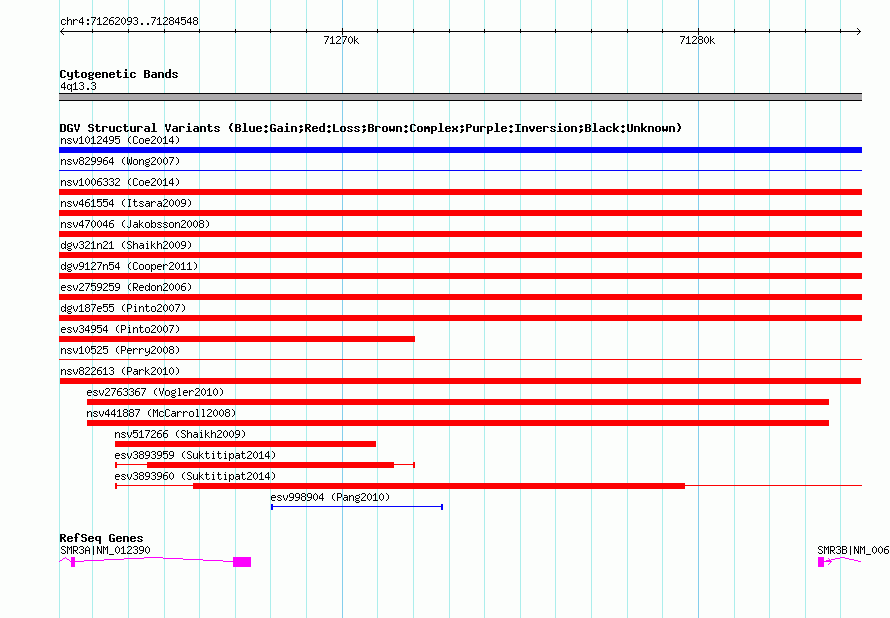
Task: Open the nsv517266 (Shaikh2009) label
Action: tap(180, 434)
